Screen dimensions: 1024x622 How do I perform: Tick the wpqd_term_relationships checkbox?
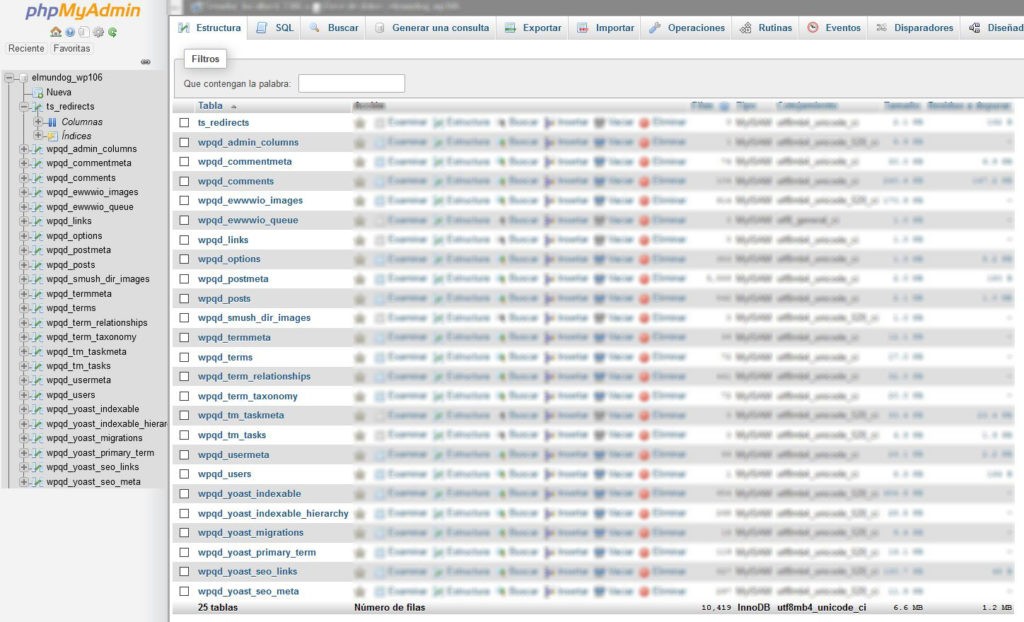(184, 376)
